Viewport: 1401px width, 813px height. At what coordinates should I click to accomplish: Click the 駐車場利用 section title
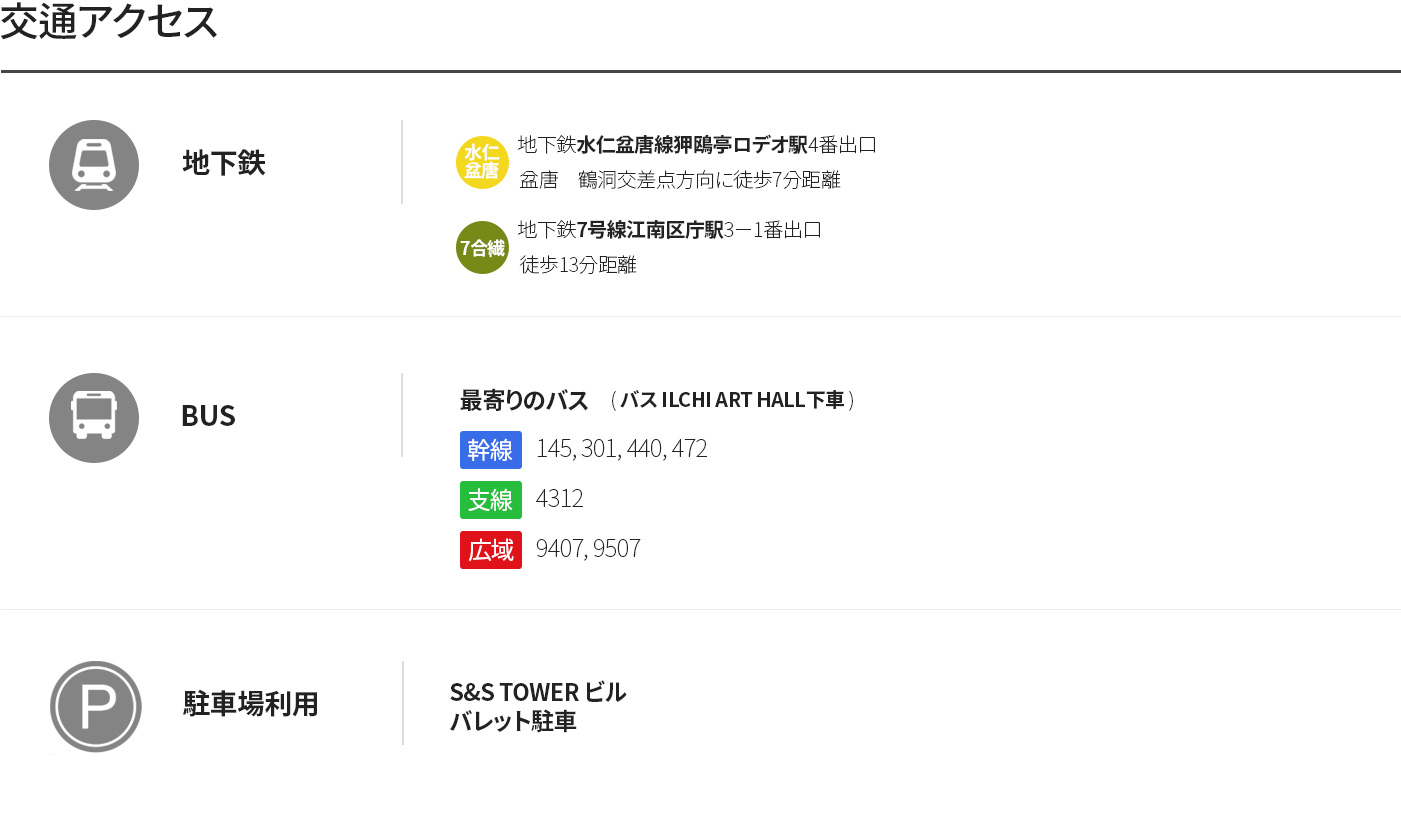(x=251, y=704)
